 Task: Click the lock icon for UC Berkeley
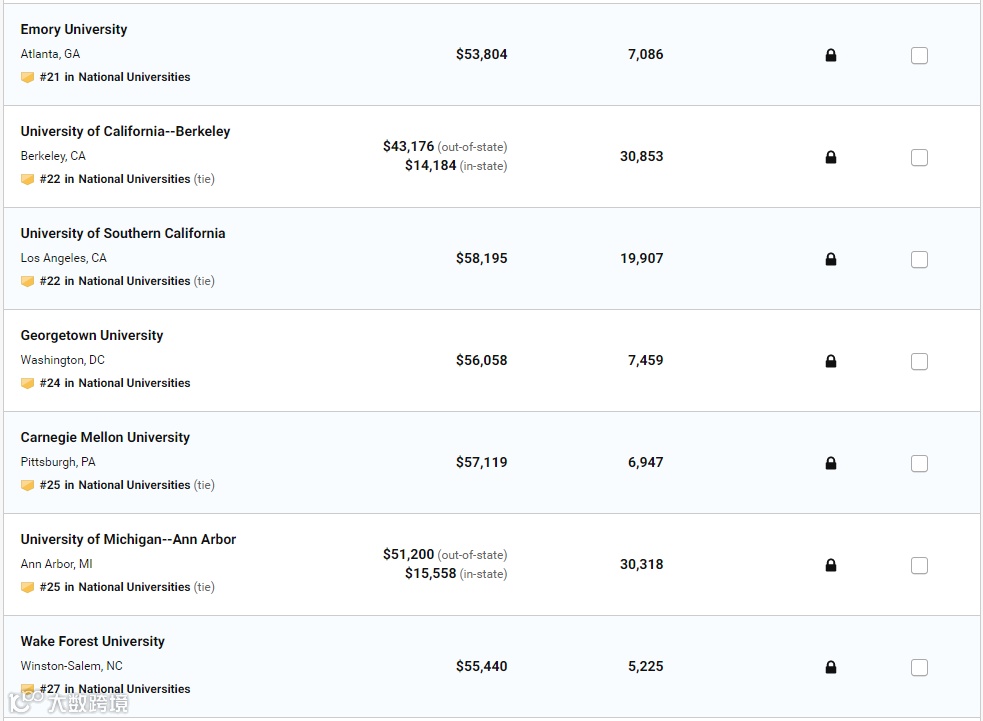pyautogui.click(x=830, y=157)
